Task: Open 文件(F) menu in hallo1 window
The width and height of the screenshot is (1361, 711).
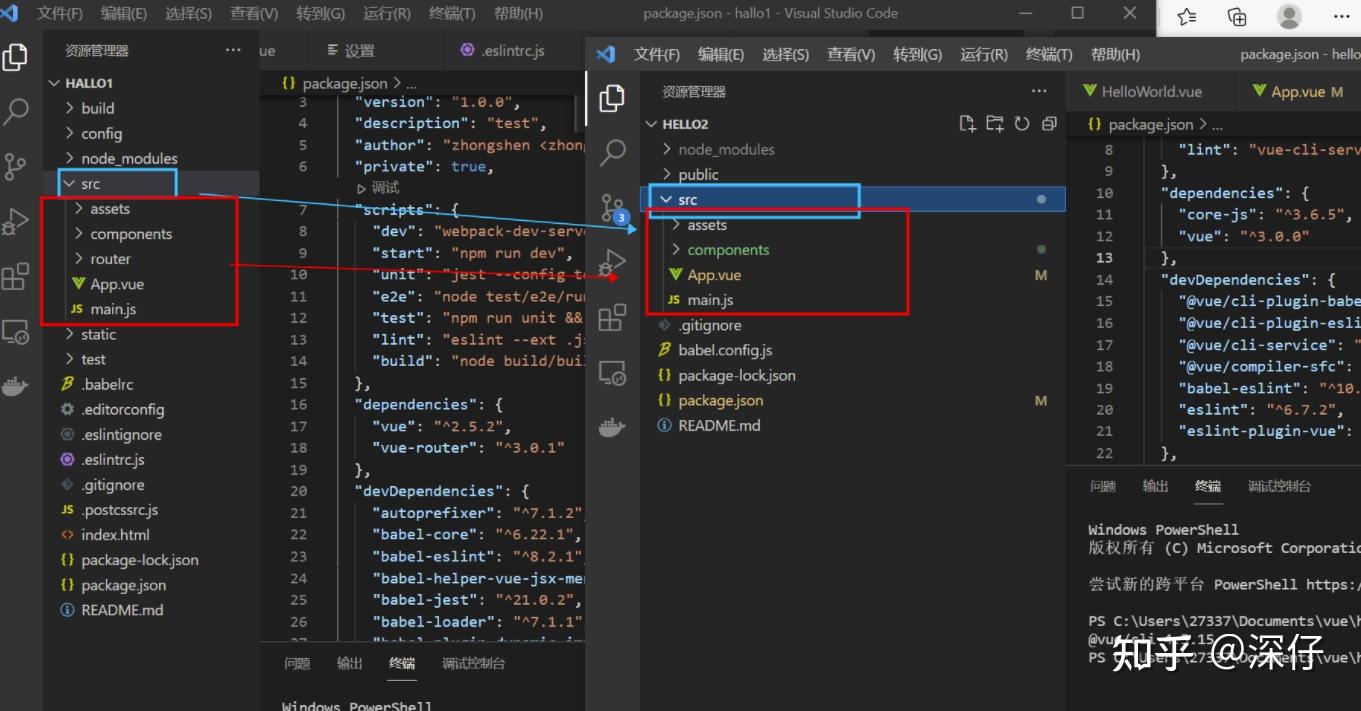Action: (60, 14)
